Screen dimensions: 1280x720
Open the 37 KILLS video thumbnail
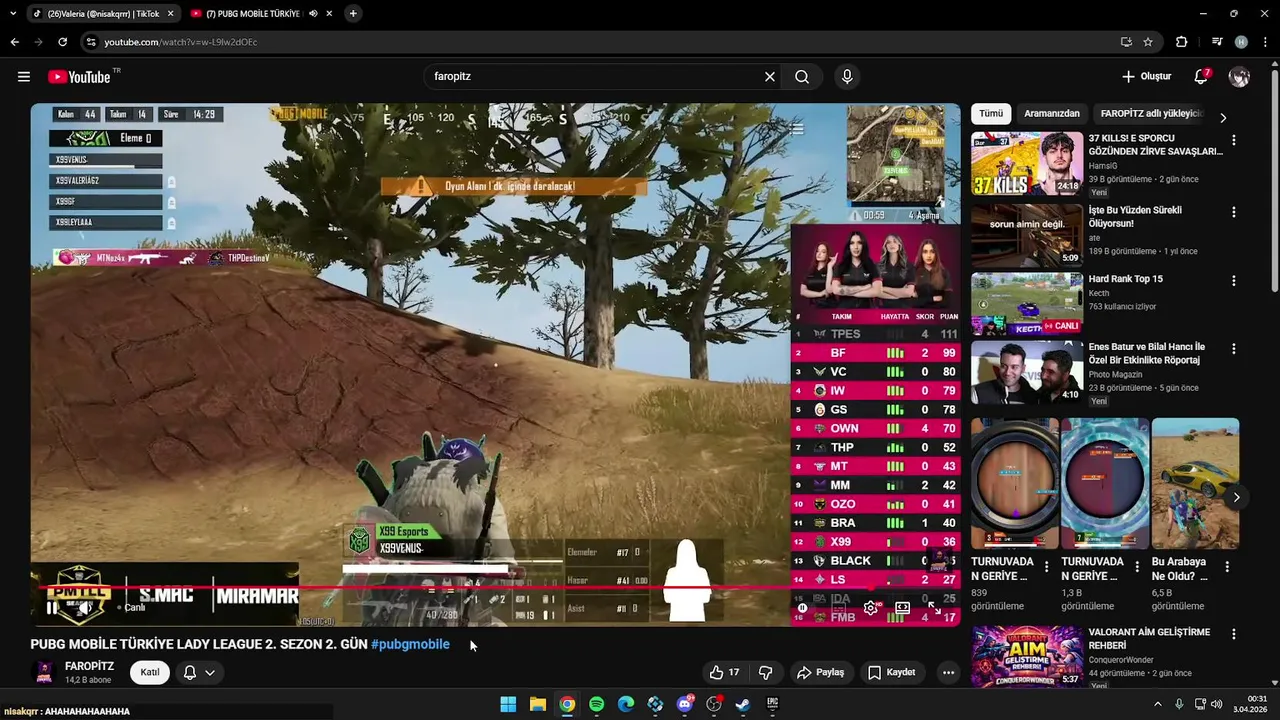[x=1027, y=164]
